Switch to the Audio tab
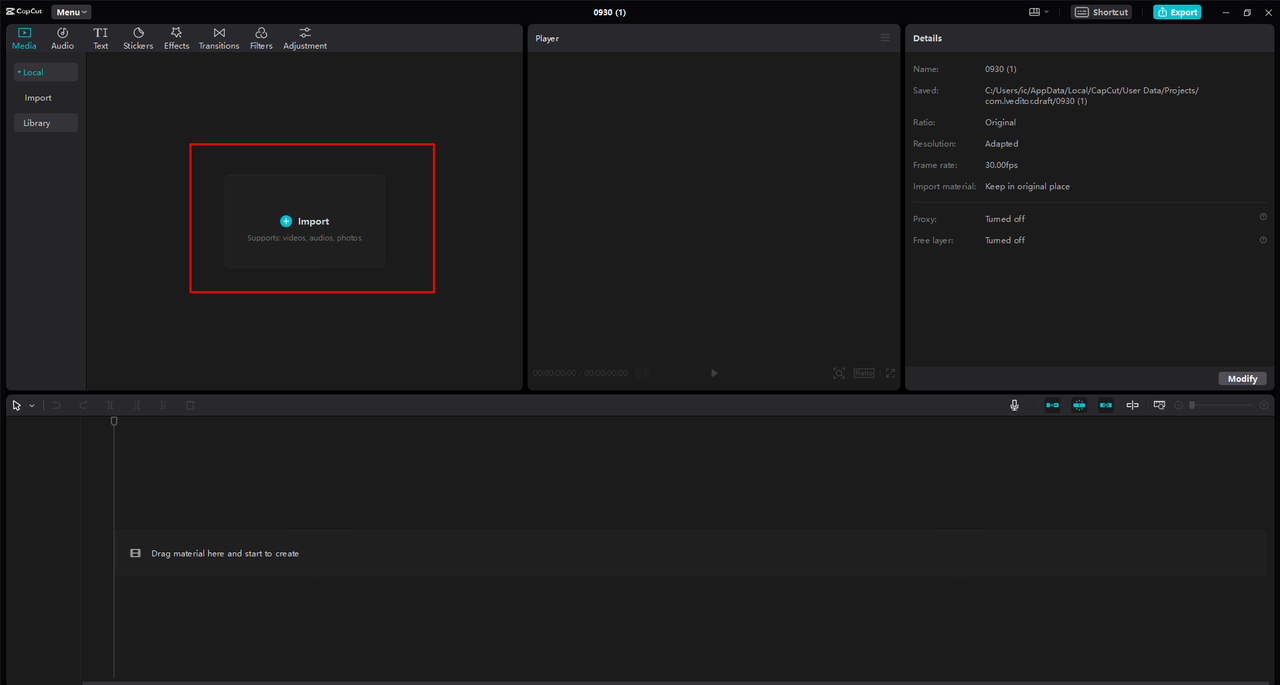Viewport: 1280px width, 685px height. click(x=62, y=38)
